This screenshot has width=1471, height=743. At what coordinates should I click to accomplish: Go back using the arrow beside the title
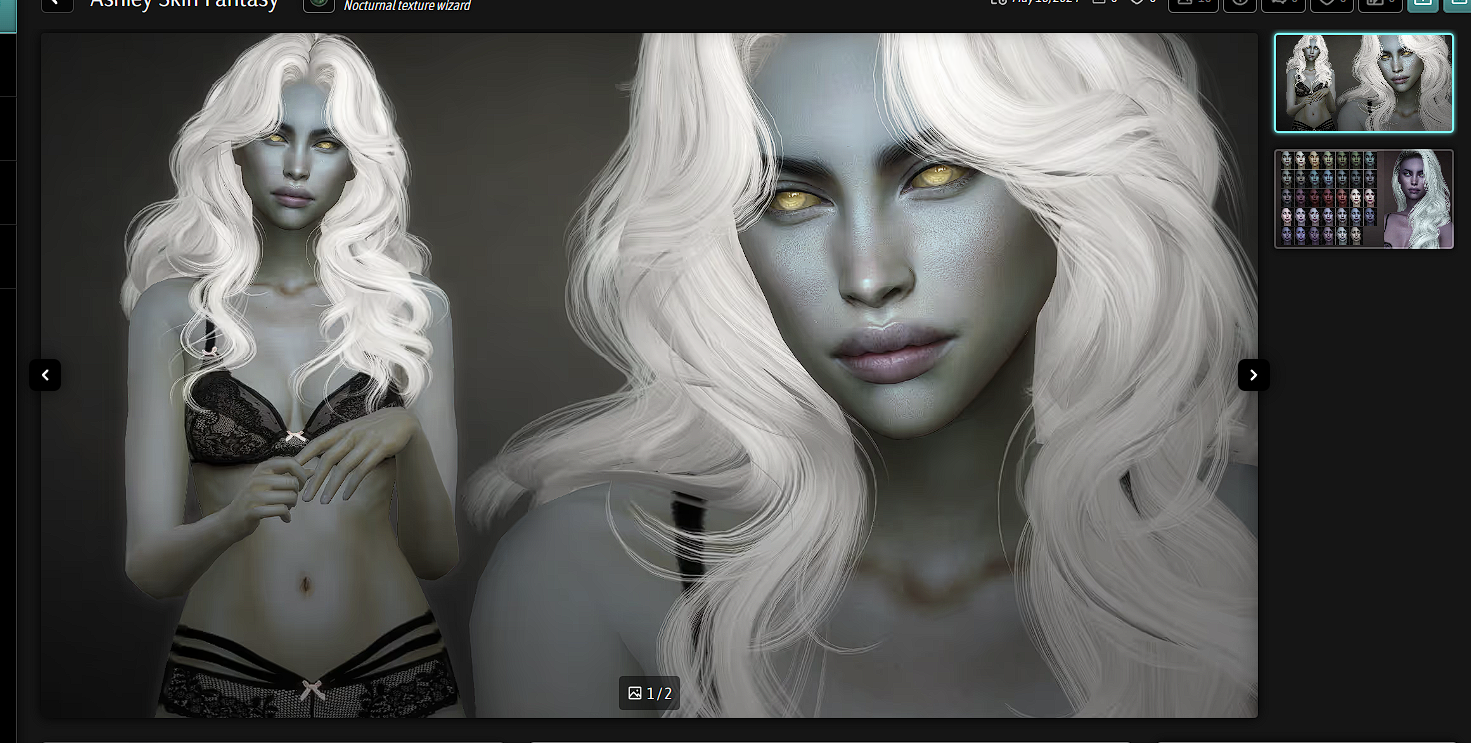(57, 3)
